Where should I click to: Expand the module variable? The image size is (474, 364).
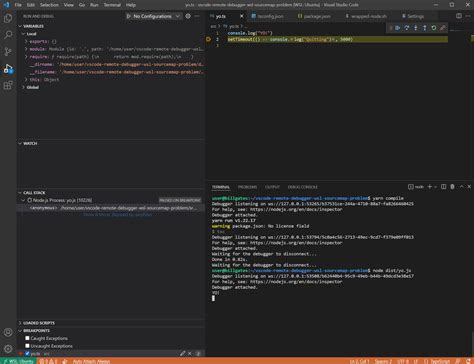coord(26,49)
